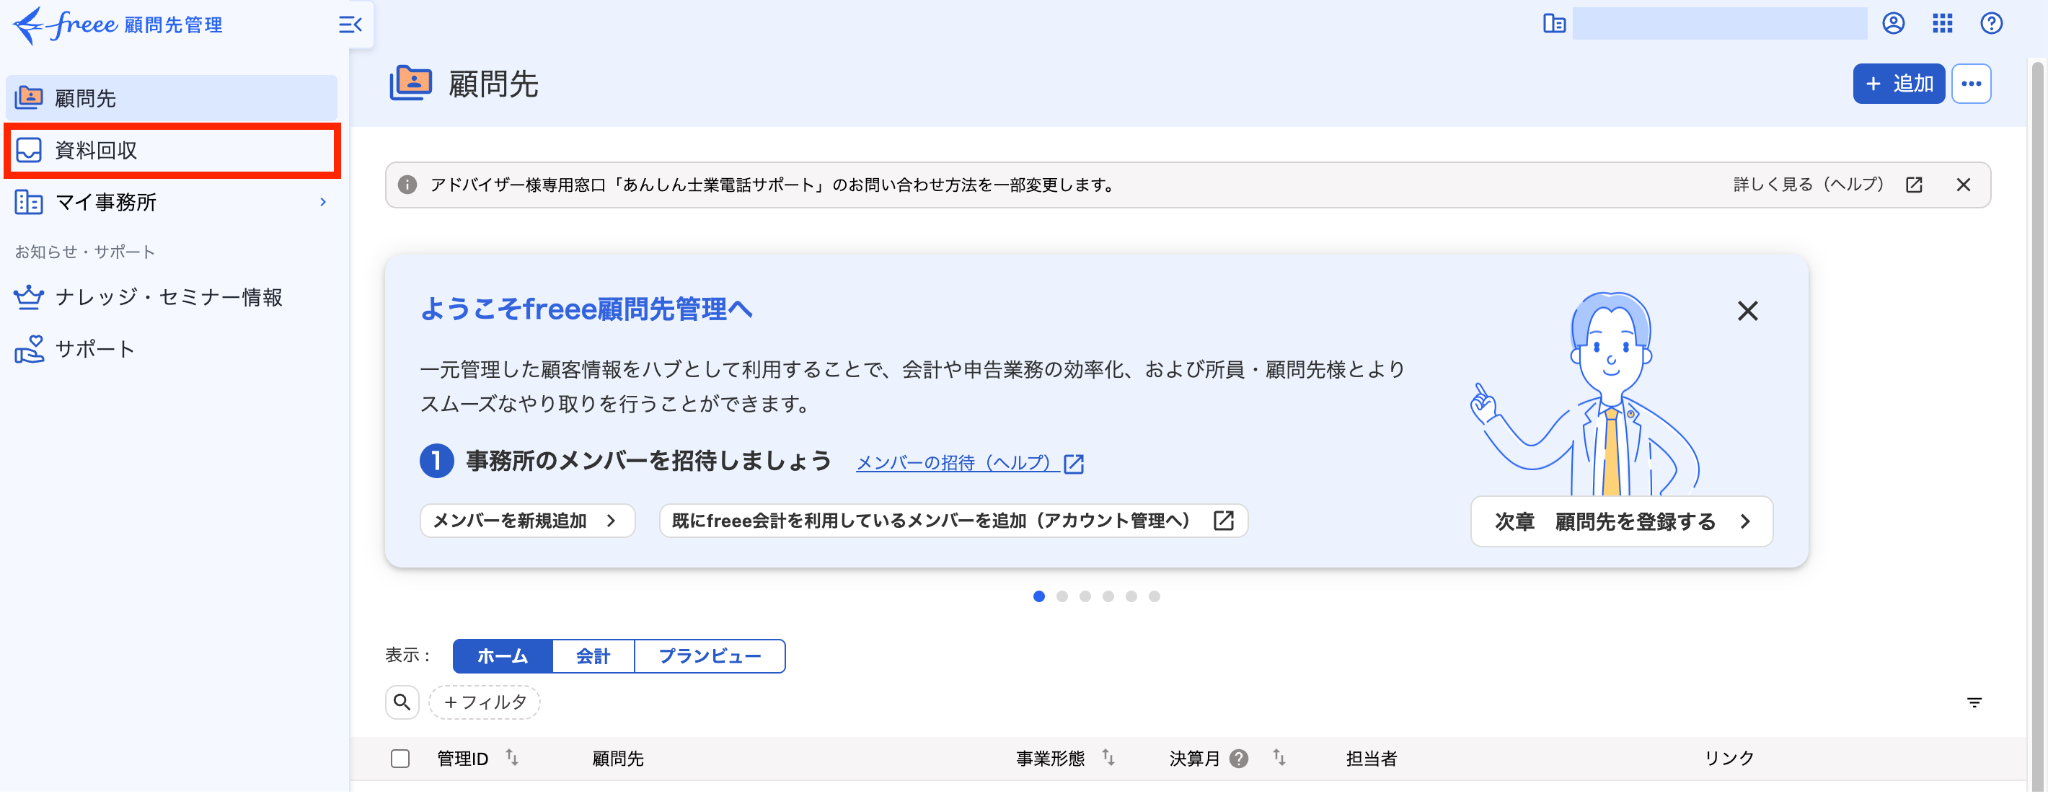Viewport: 2048px width, 792px height.
Task: Click the ＋フィルタ button
Action: (485, 702)
